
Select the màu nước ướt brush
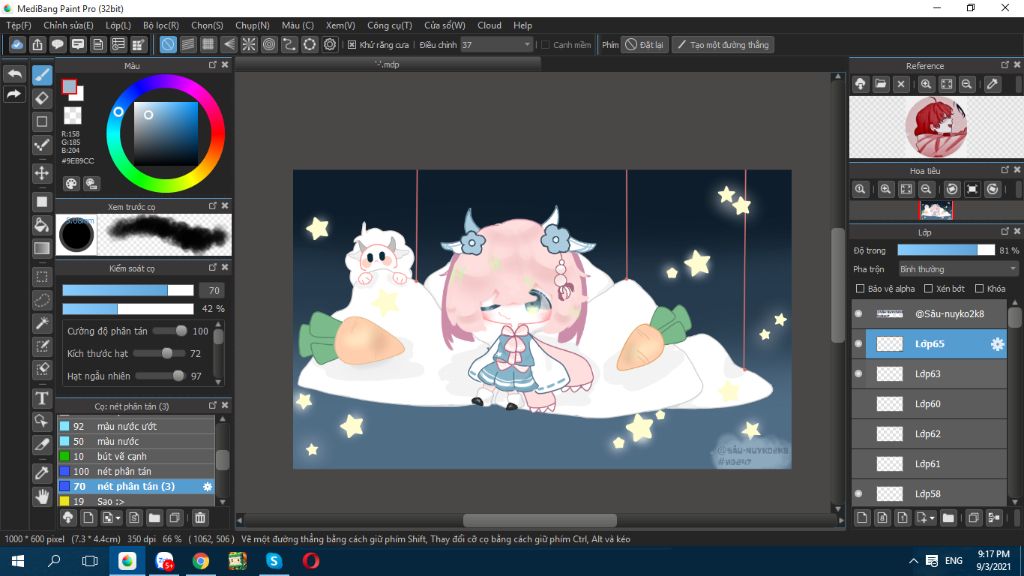(x=136, y=426)
